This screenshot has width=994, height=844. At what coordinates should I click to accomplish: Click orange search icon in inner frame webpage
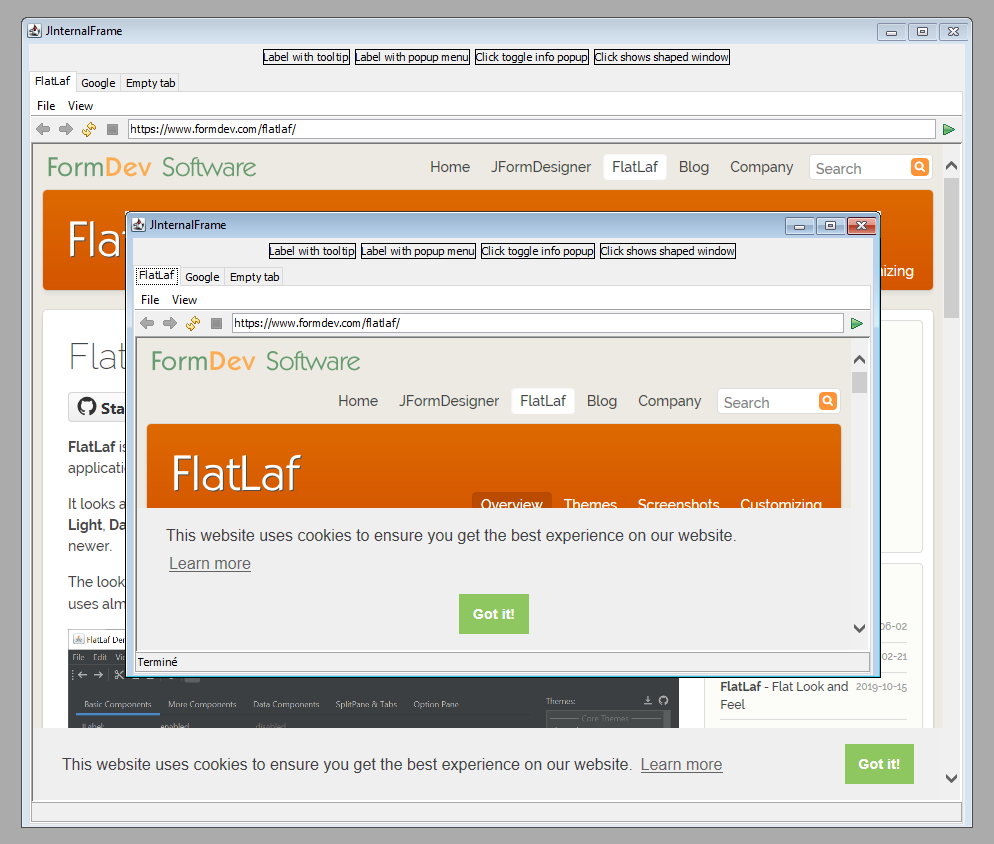pos(828,401)
